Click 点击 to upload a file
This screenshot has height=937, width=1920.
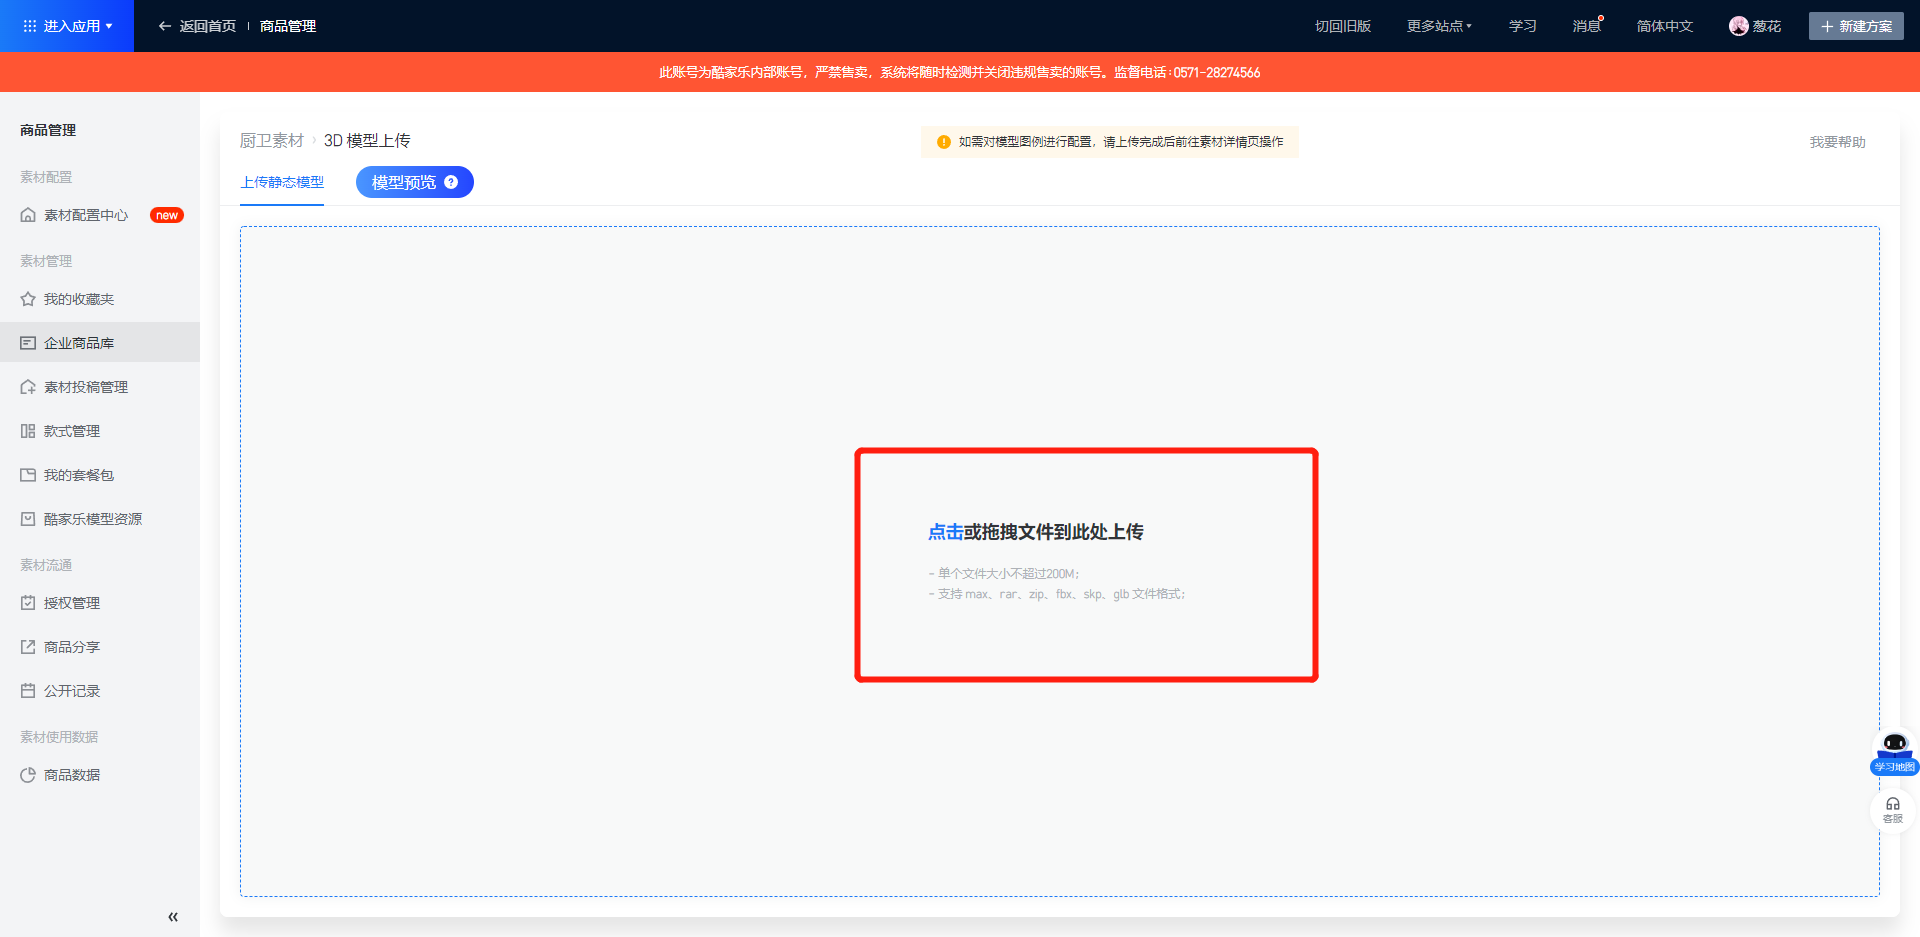click(x=945, y=532)
